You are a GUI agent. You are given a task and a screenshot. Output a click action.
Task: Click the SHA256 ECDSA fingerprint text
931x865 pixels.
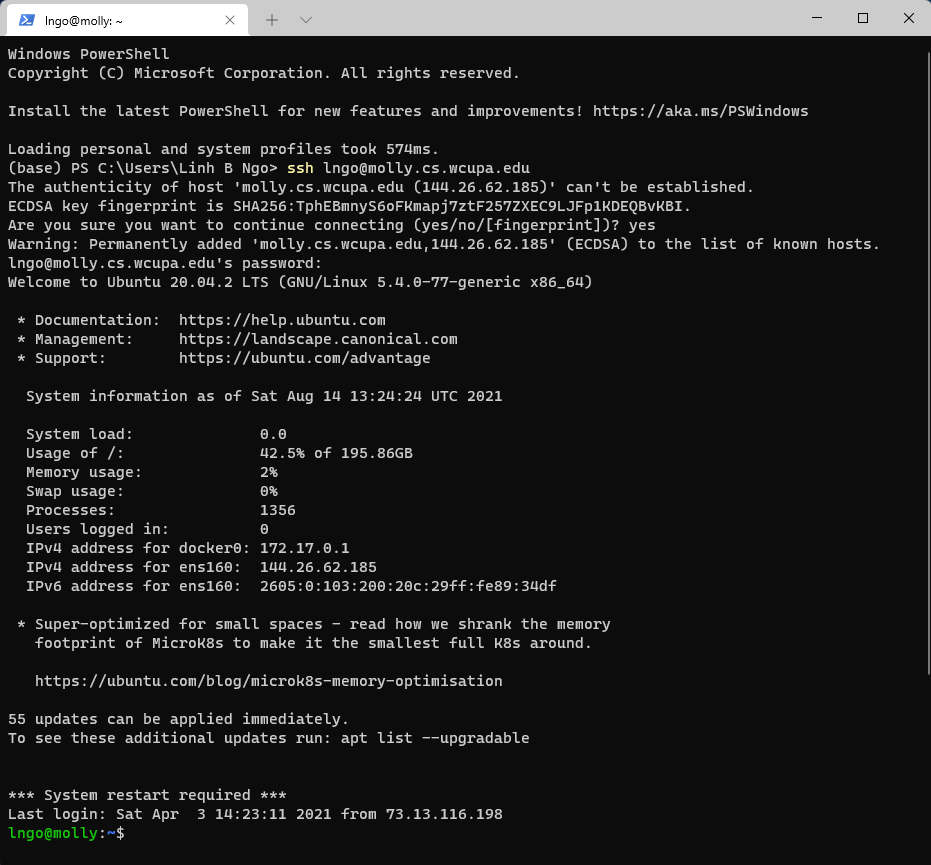[x=457, y=206]
